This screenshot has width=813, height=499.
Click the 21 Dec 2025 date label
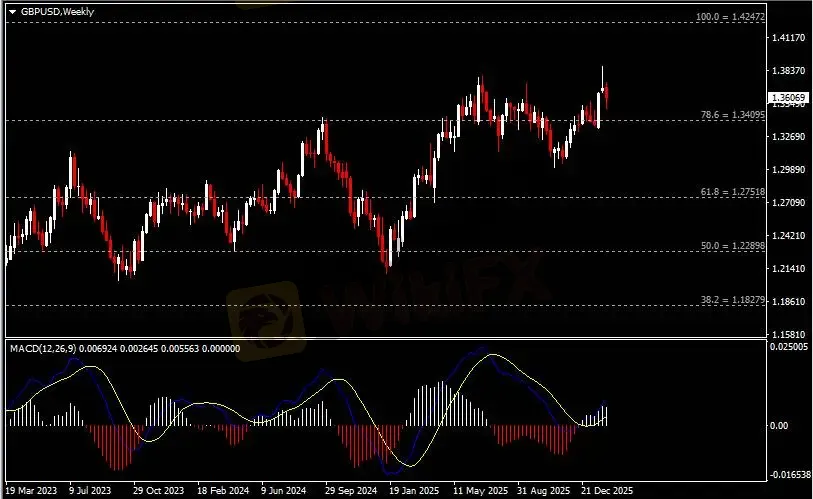click(x=607, y=490)
